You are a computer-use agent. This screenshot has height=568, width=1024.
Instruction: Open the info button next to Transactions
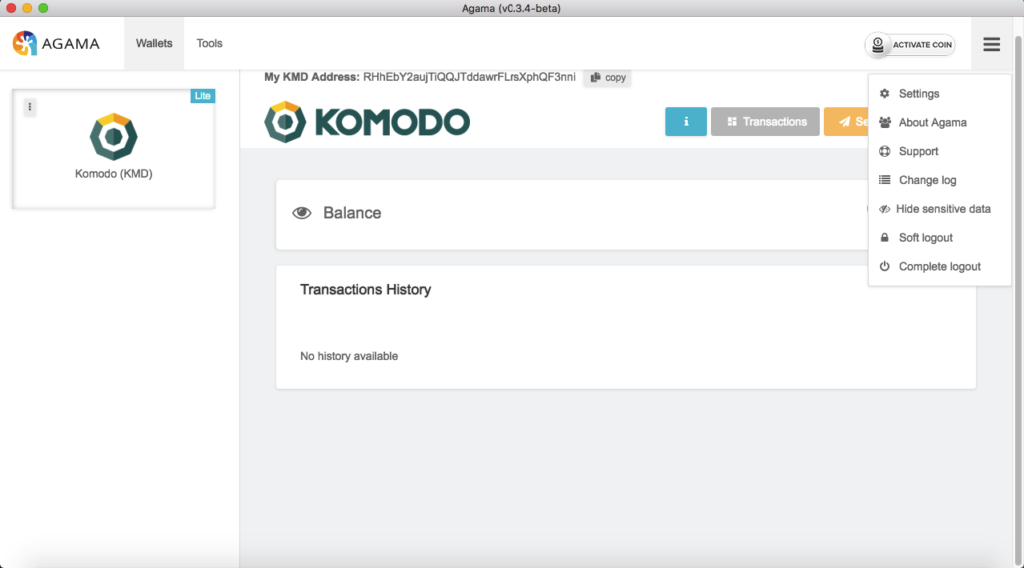coord(686,121)
